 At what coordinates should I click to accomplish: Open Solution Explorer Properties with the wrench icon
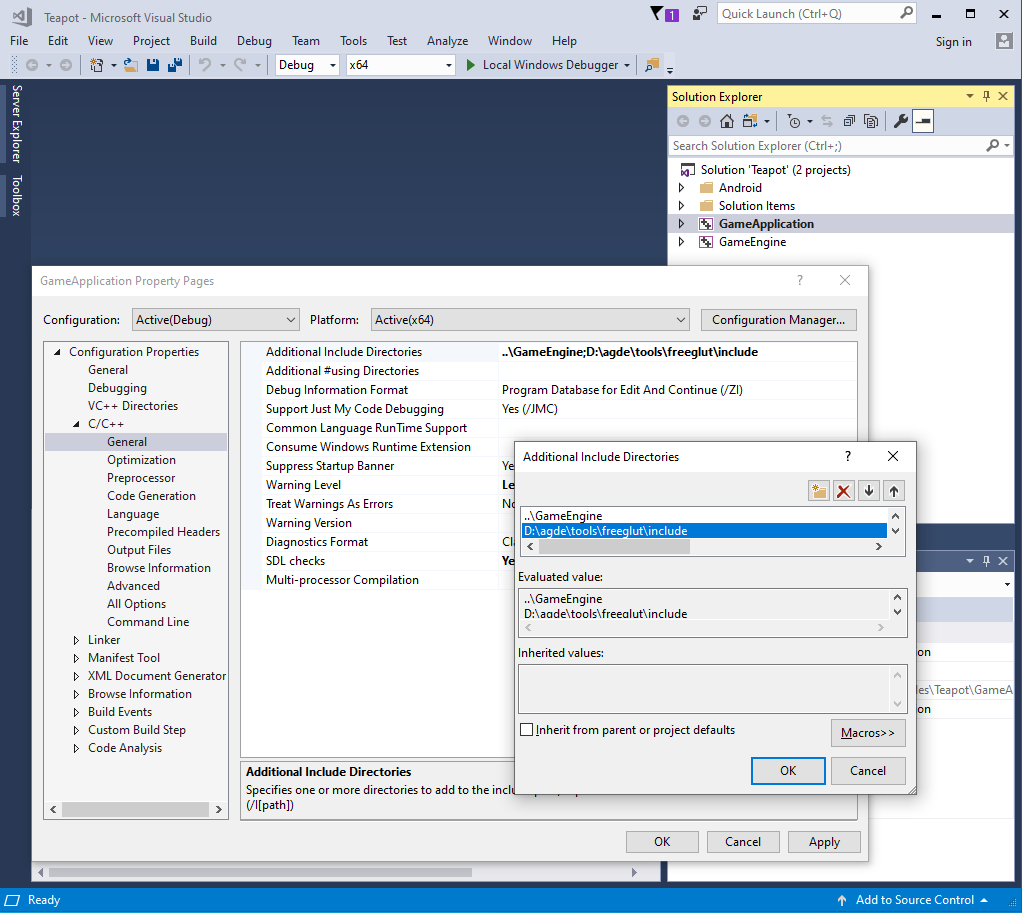point(899,120)
